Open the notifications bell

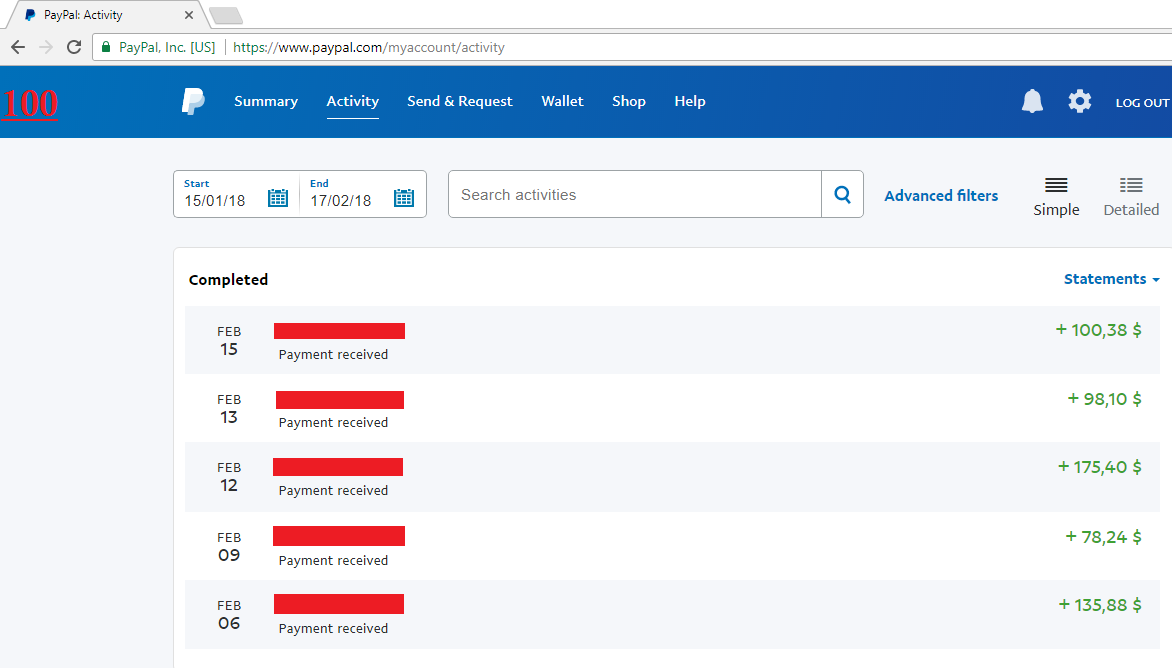click(x=1032, y=101)
